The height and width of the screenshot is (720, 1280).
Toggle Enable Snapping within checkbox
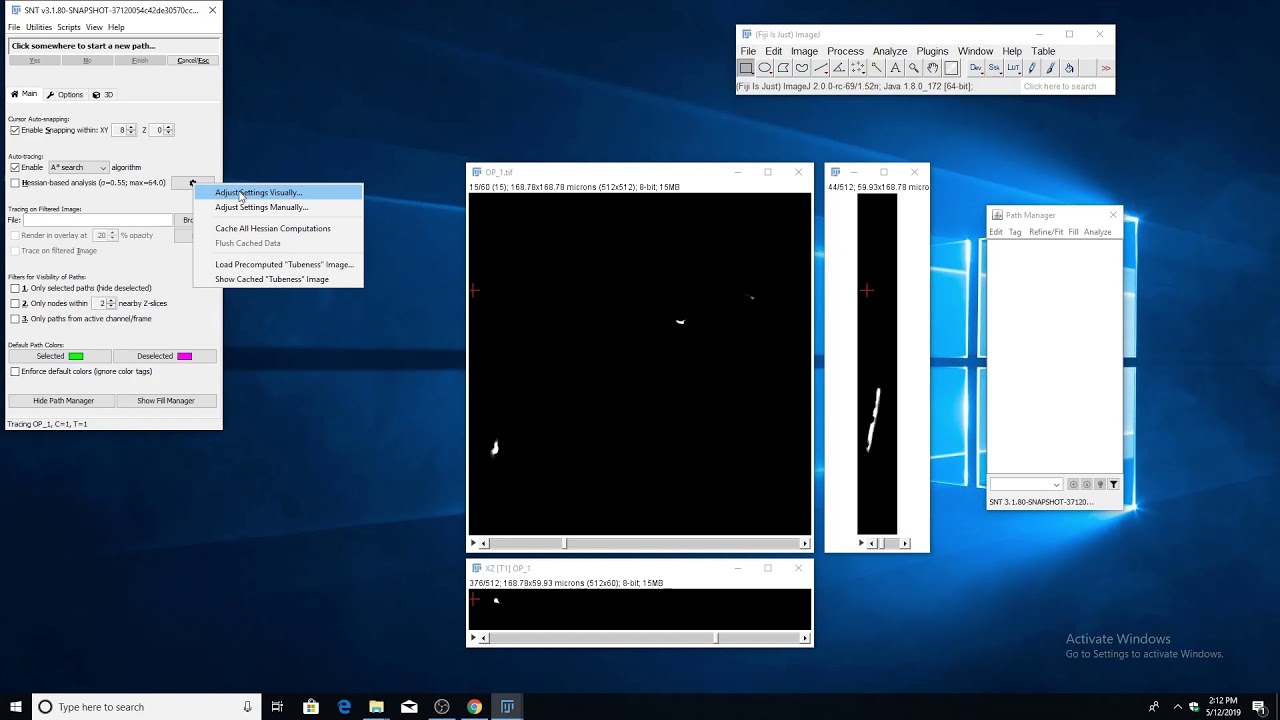[14, 130]
